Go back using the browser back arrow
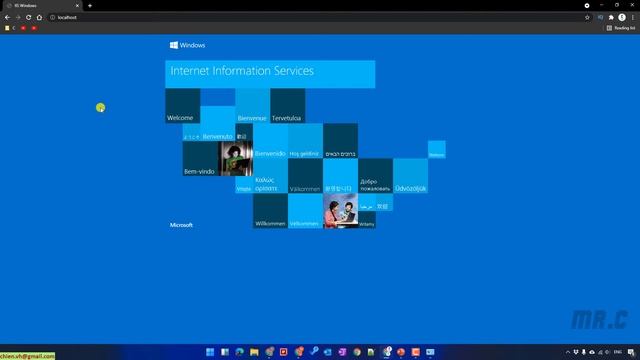This screenshot has width=640, height=360. [7, 18]
